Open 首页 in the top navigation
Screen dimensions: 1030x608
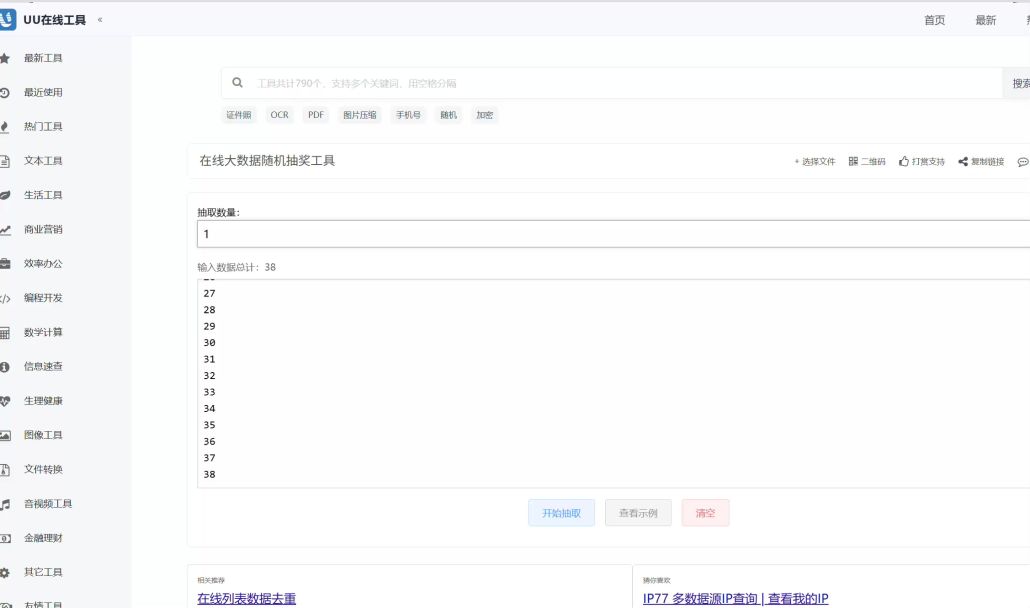click(934, 20)
